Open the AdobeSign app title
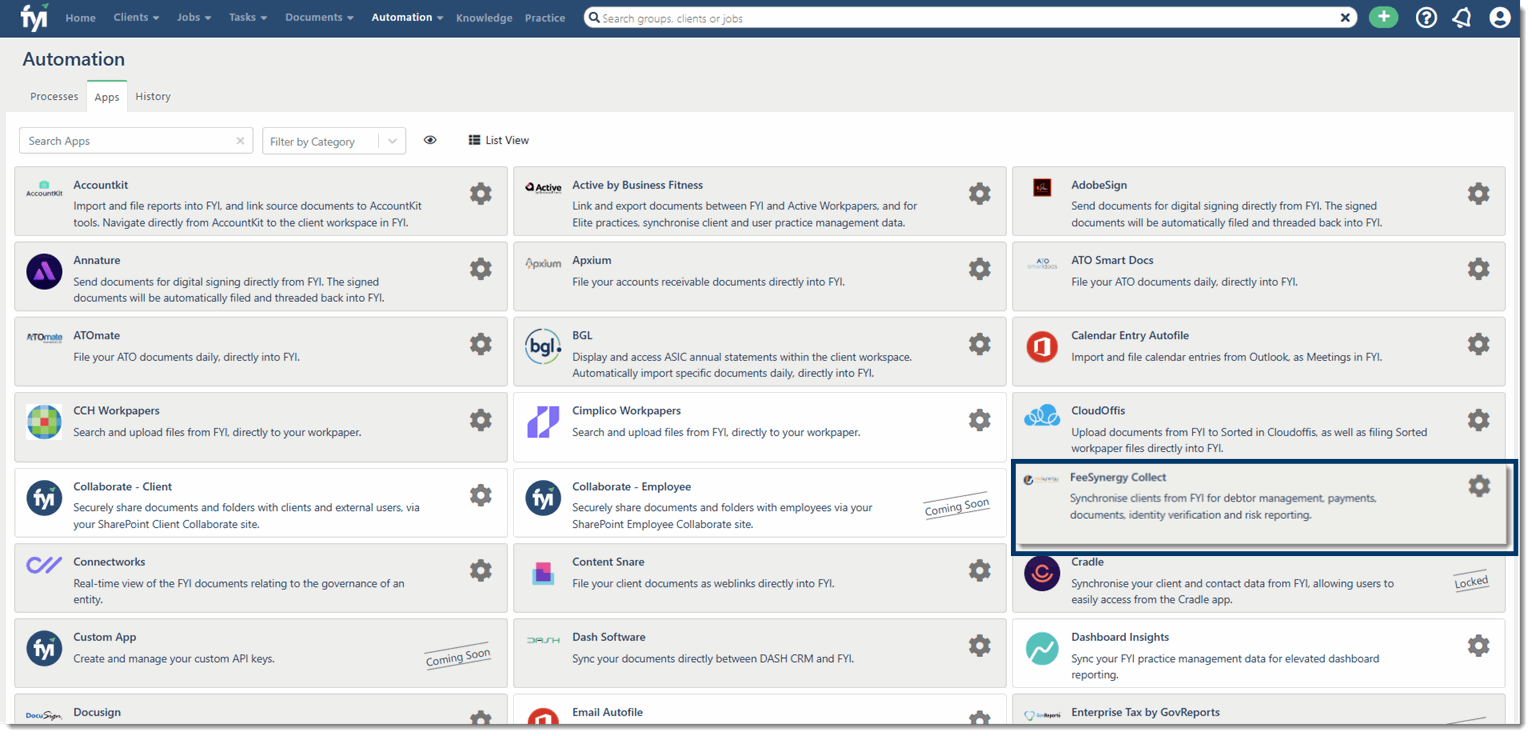The width and height of the screenshot is (1532, 736). click(x=1099, y=185)
